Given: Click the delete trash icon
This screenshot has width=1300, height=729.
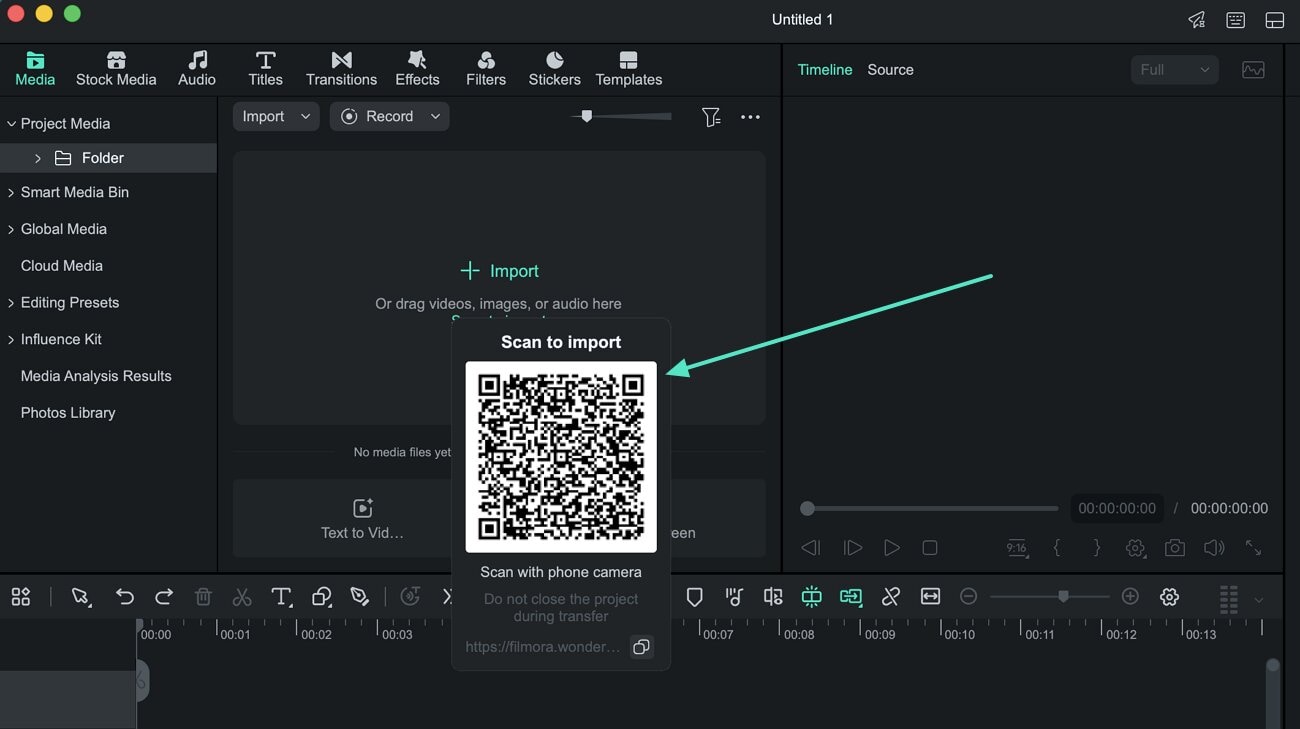Looking at the screenshot, I should [203, 597].
